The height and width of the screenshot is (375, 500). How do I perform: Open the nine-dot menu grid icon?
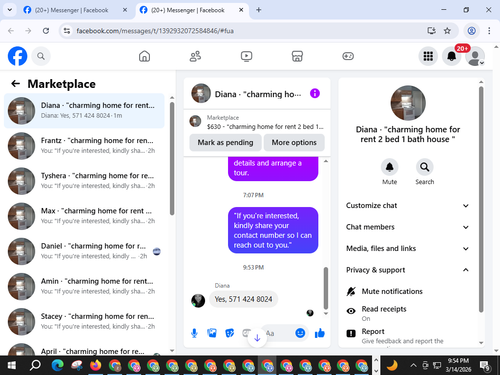[428, 56]
